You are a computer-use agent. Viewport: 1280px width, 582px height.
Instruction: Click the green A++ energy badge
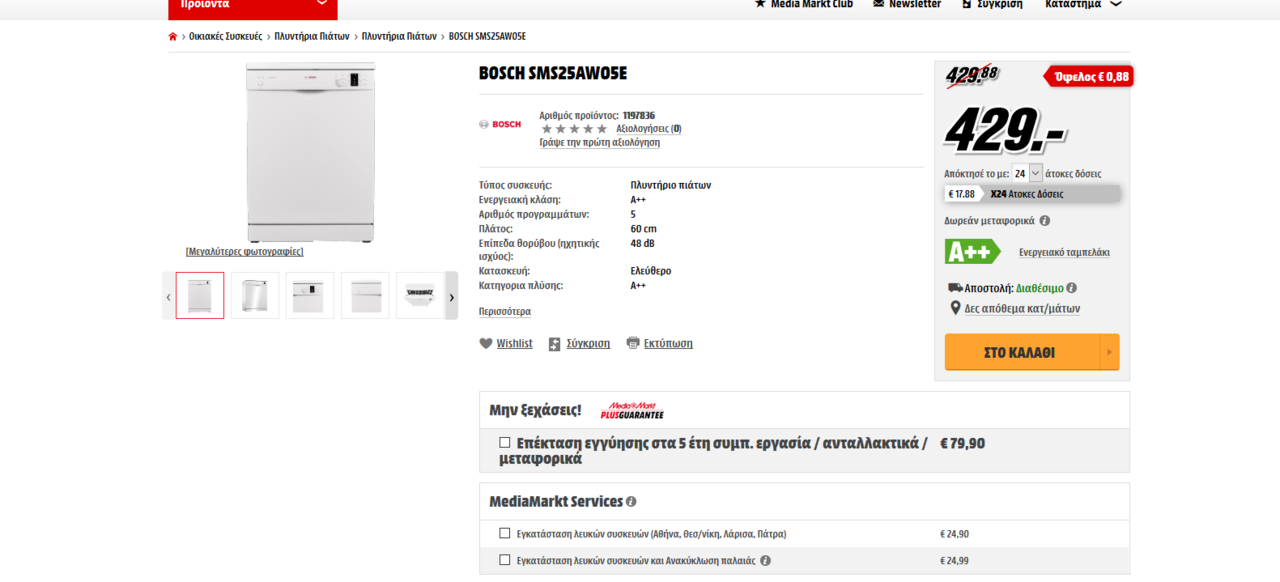point(972,252)
